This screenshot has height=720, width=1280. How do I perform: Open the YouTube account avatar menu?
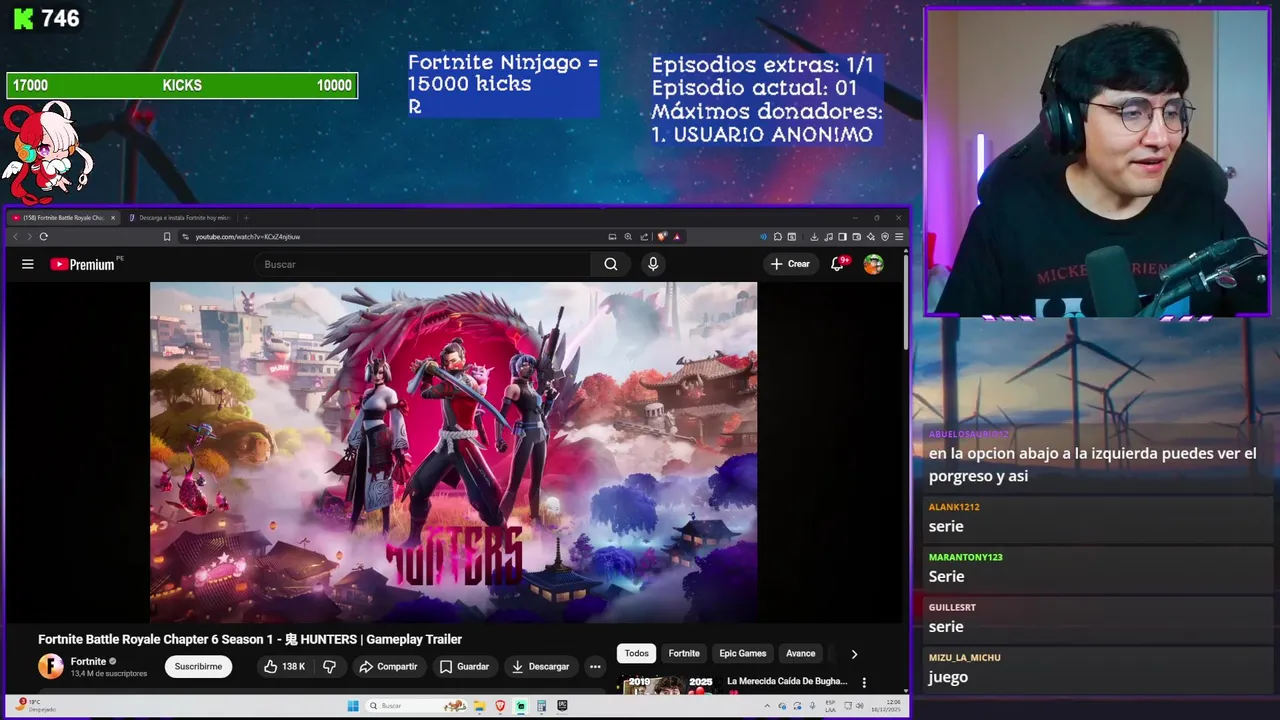[874, 264]
